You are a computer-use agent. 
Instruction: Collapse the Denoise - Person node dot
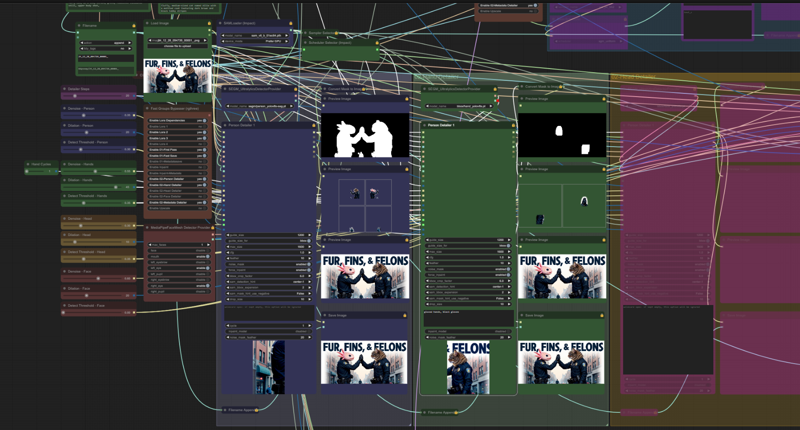click(x=64, y=109)
